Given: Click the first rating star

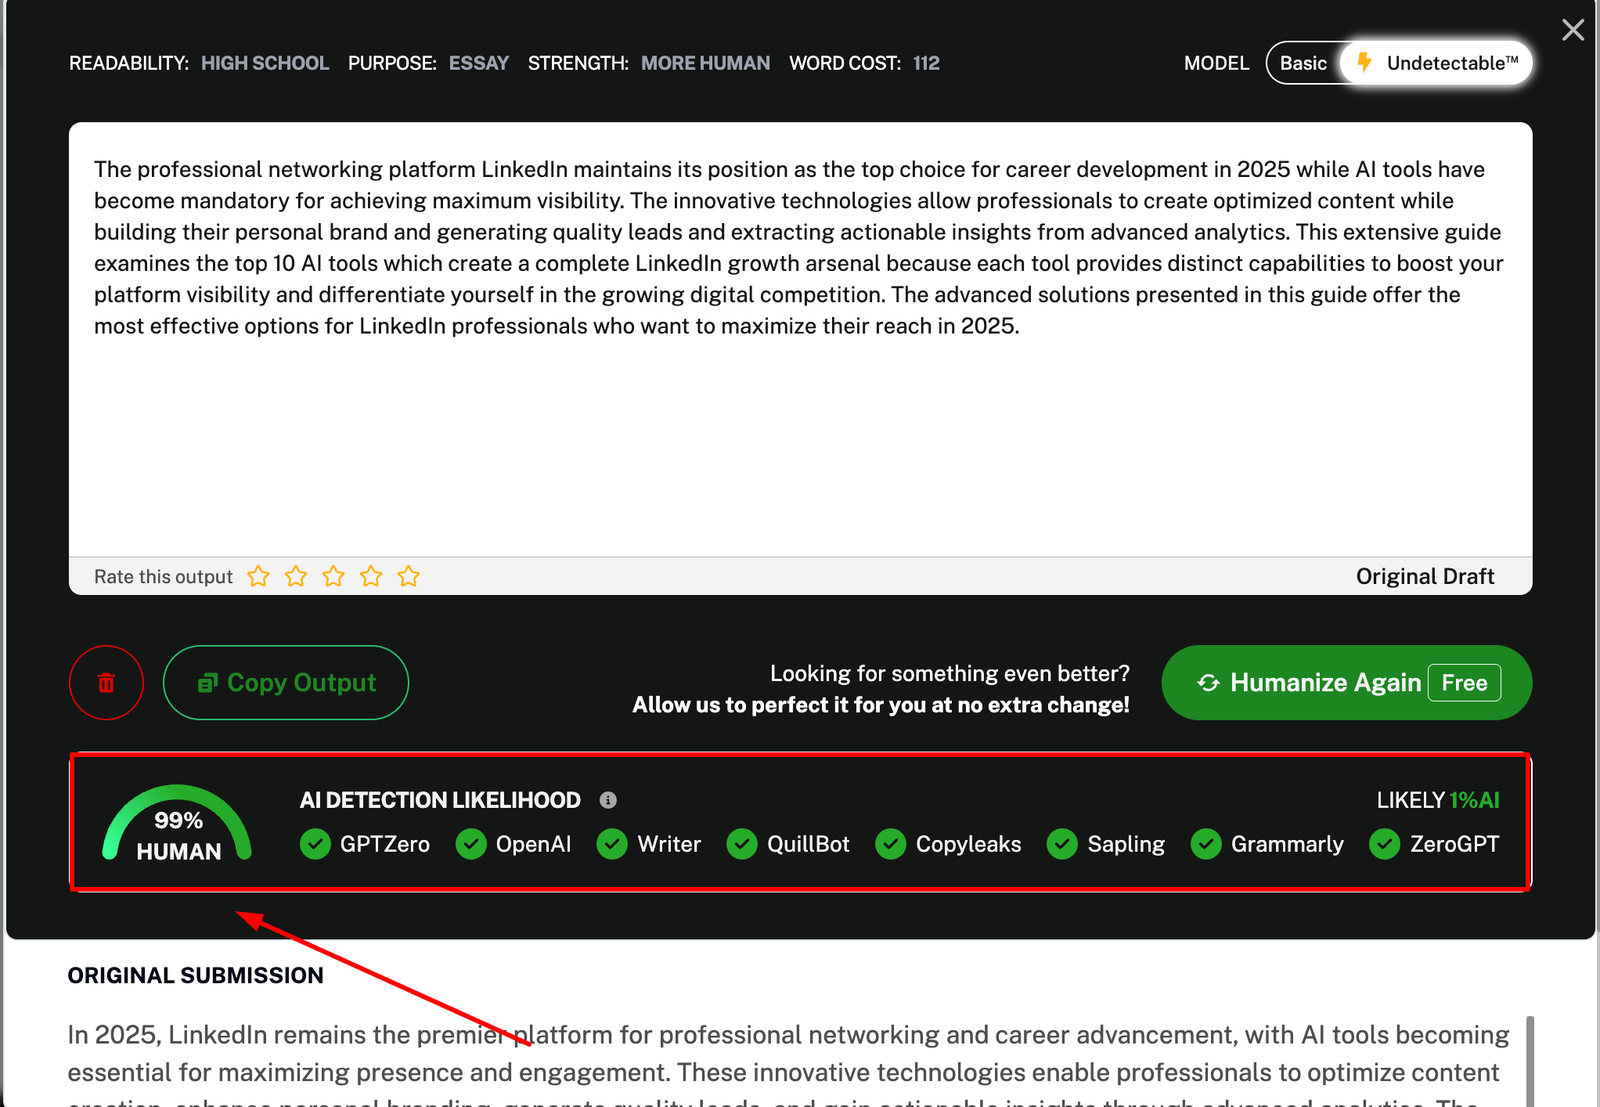Looking at the screenshot, I should click(258, 576).
